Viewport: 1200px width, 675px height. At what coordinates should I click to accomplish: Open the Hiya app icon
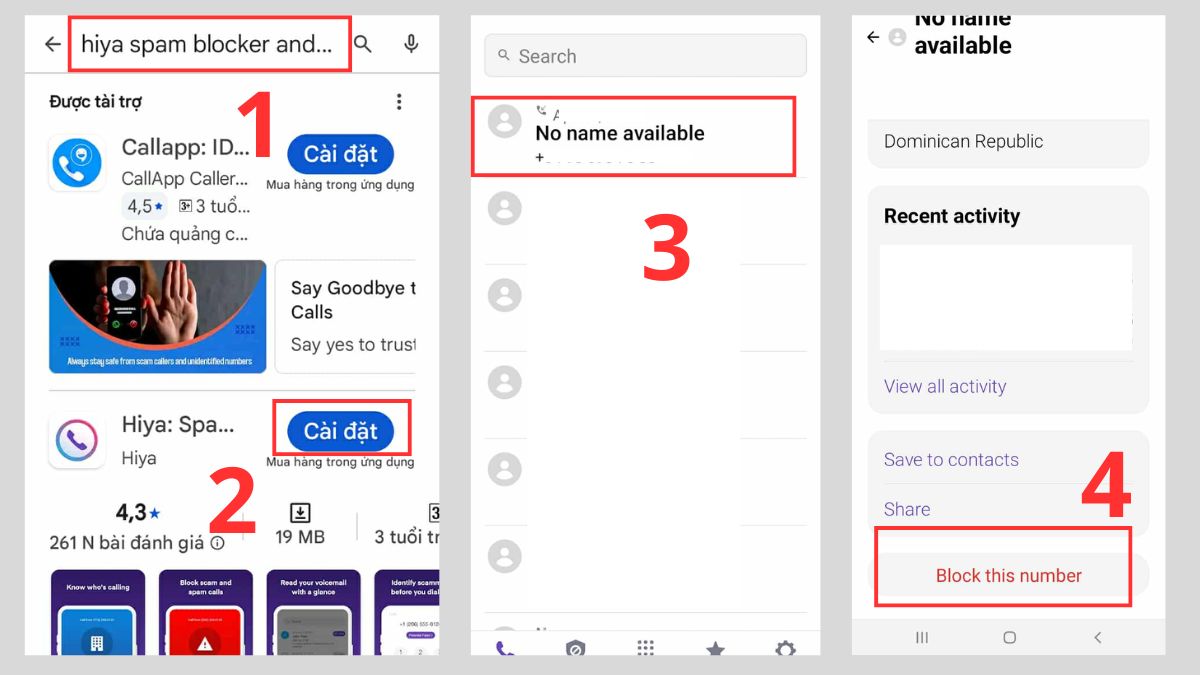77,440
